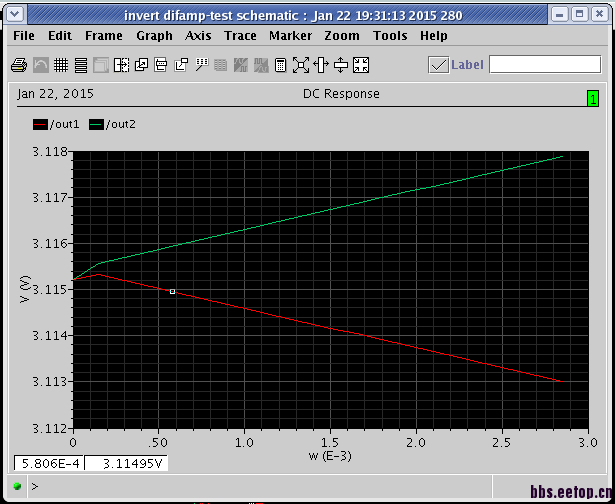Open the Trace menu
This screenshot has width=615, height=504.
click(x=240, y=36)
